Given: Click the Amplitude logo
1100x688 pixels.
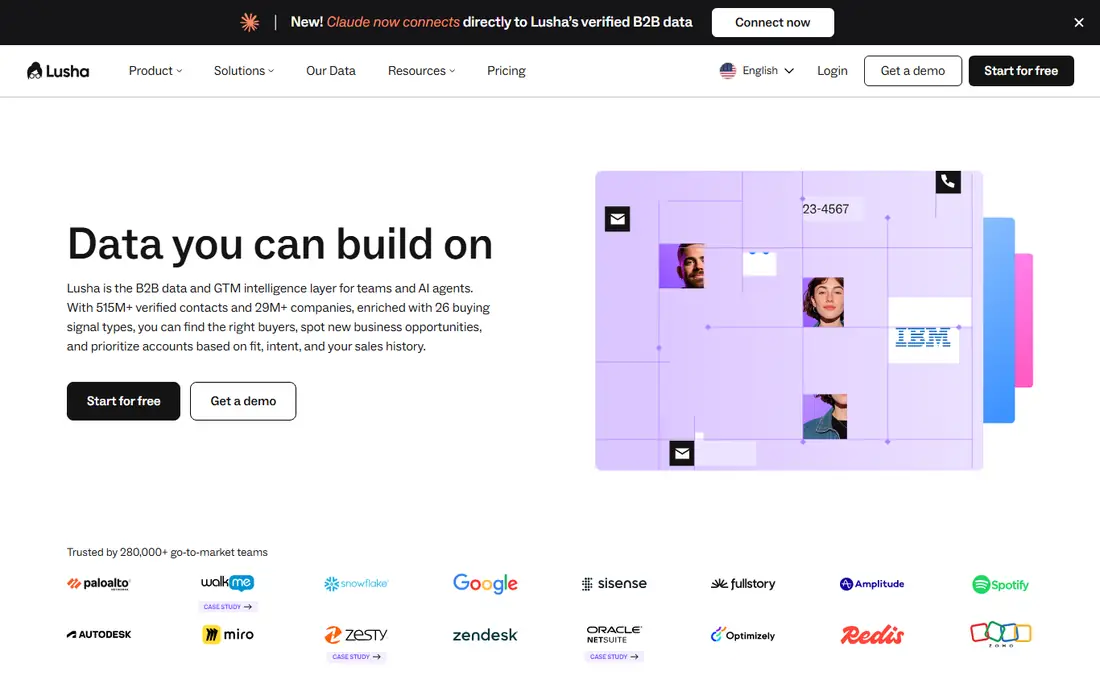Looking at the screenshot, I should (871, 584).
